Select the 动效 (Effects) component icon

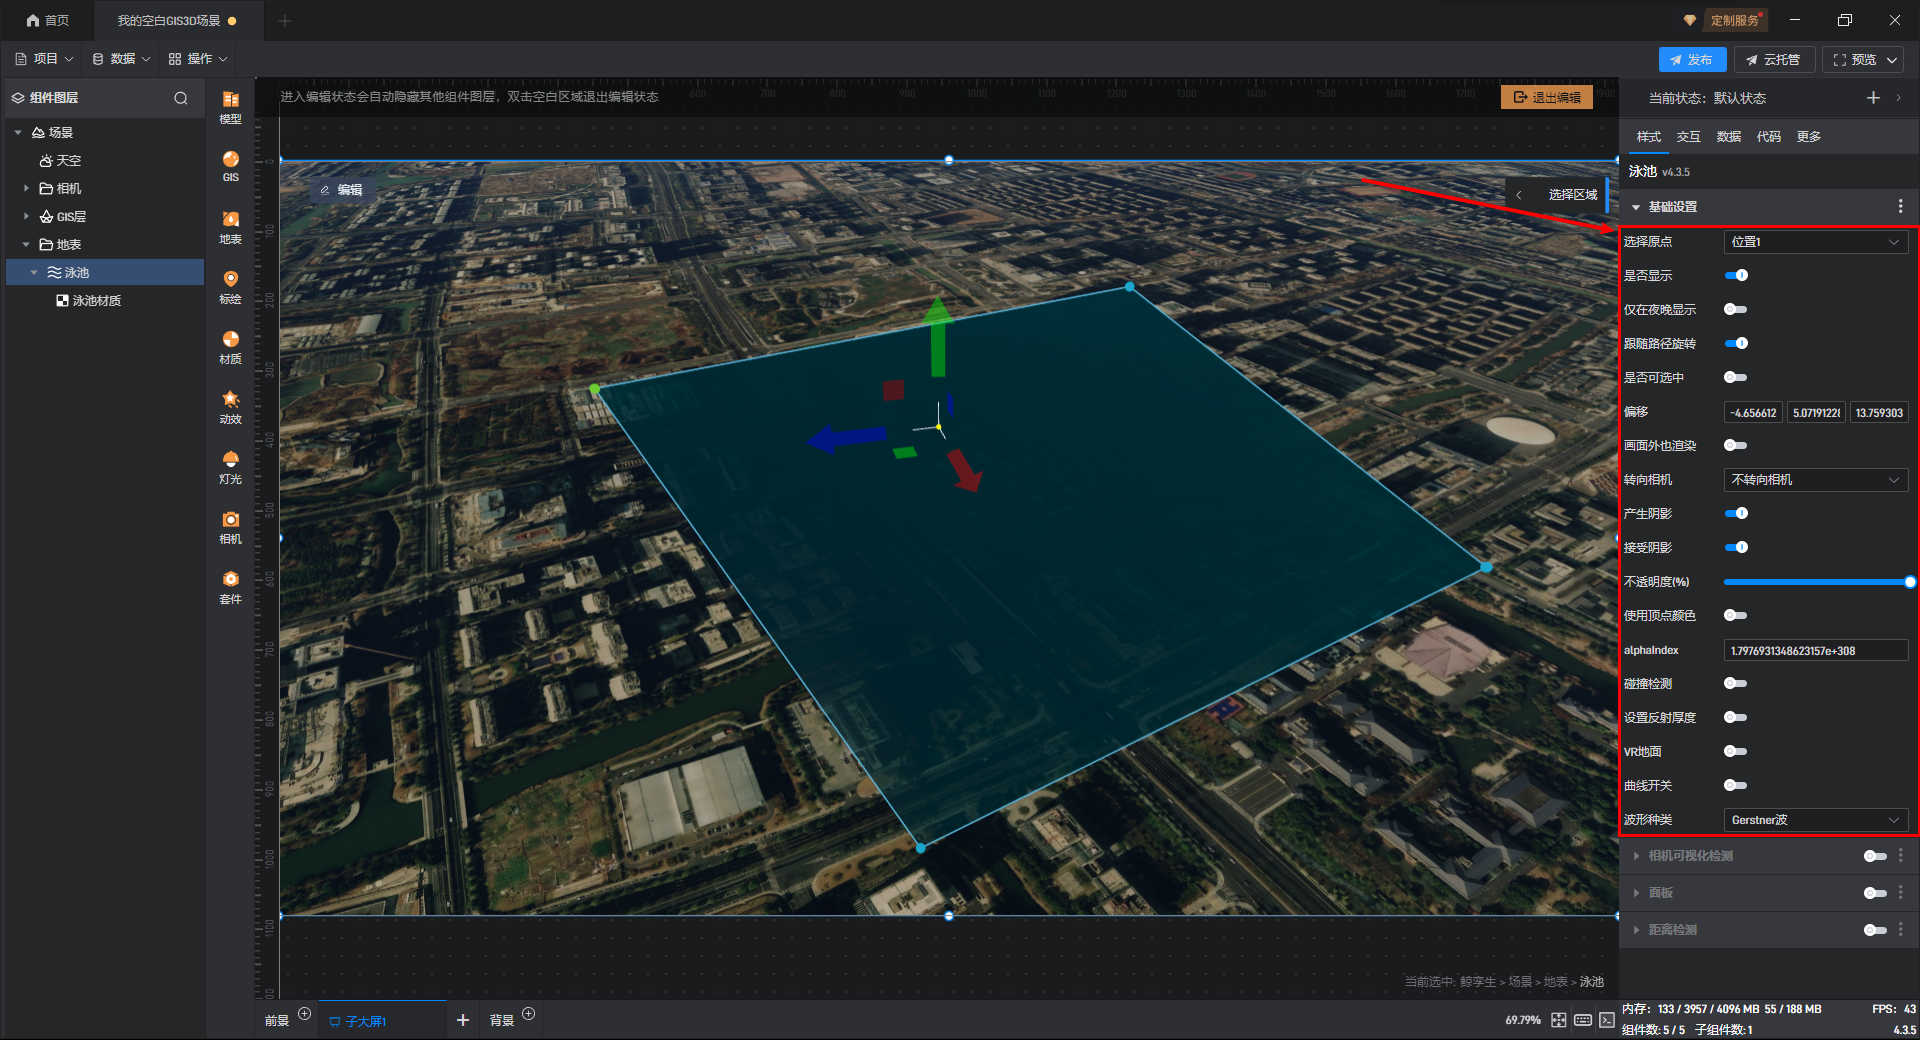(x=230, y=406)
